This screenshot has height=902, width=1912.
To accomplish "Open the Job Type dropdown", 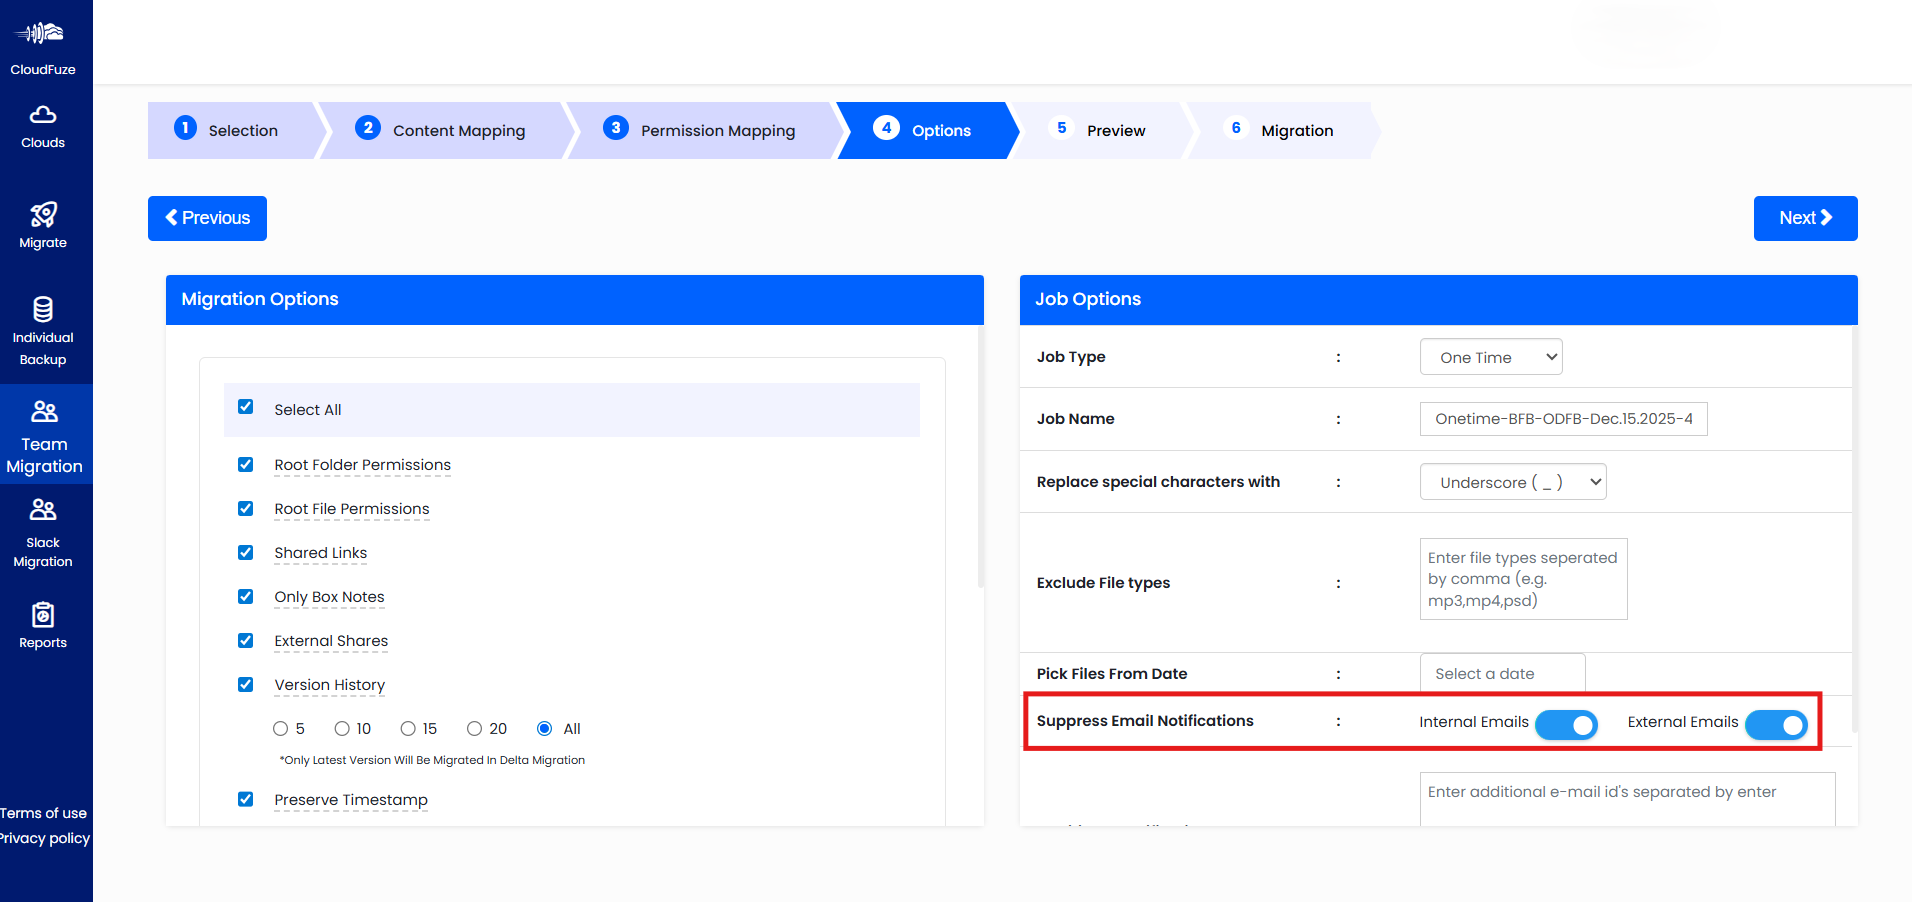I will pyautogui.click(x=1490, y=356).
